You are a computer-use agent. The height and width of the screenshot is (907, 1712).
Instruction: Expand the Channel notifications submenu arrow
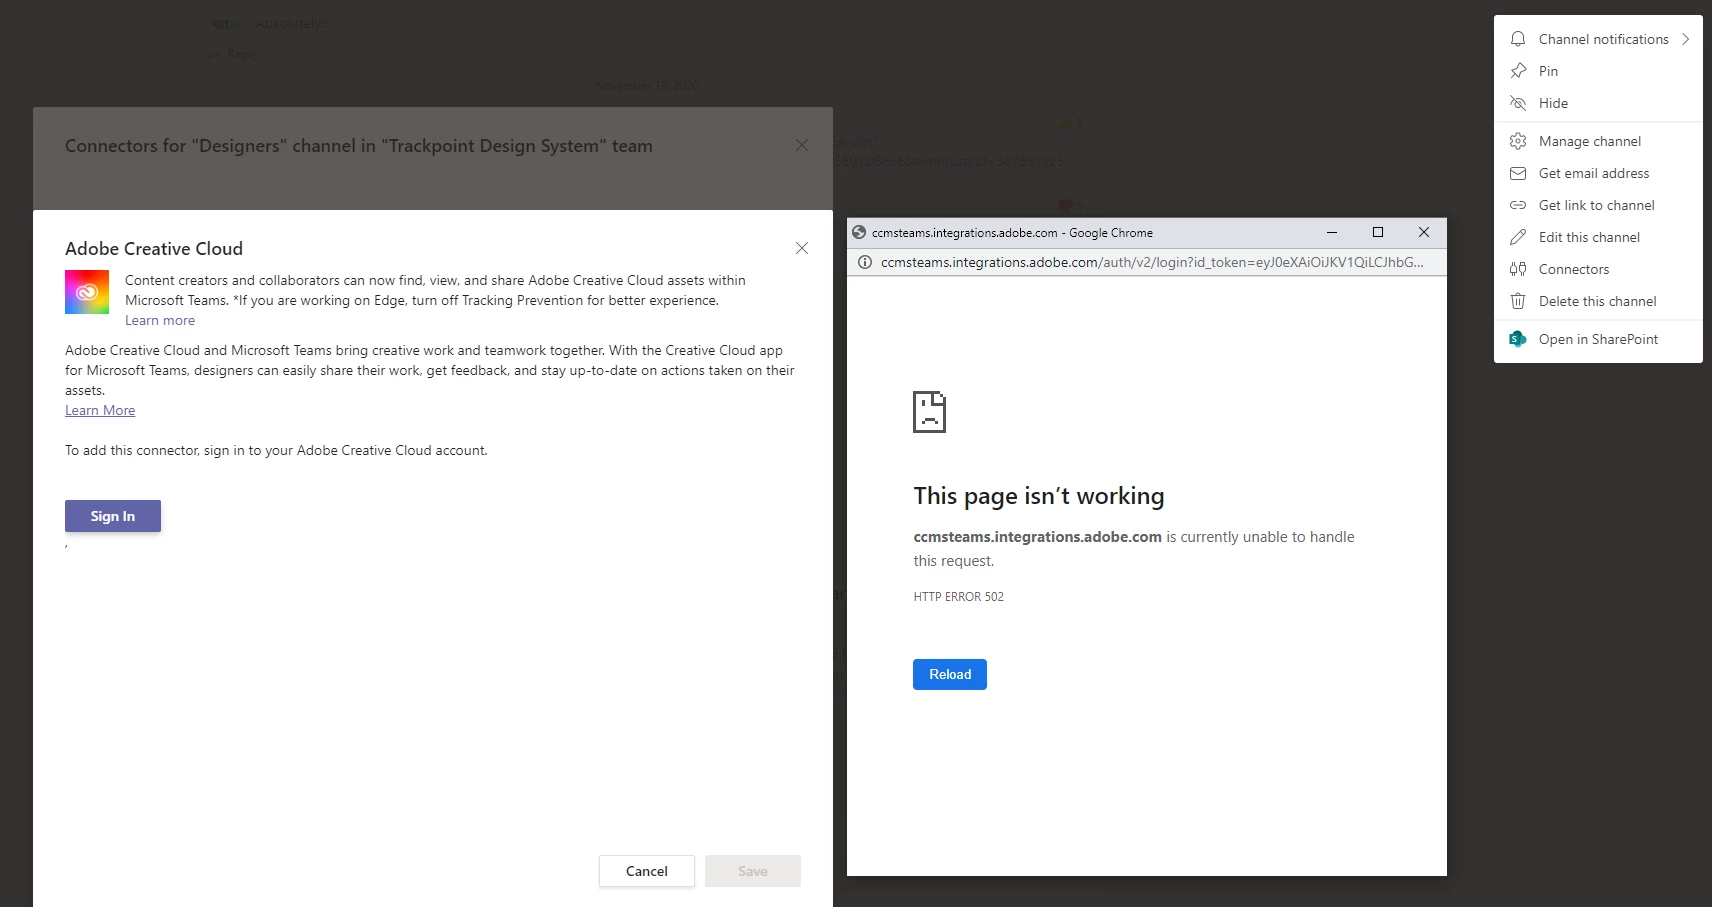(1685, 39)
